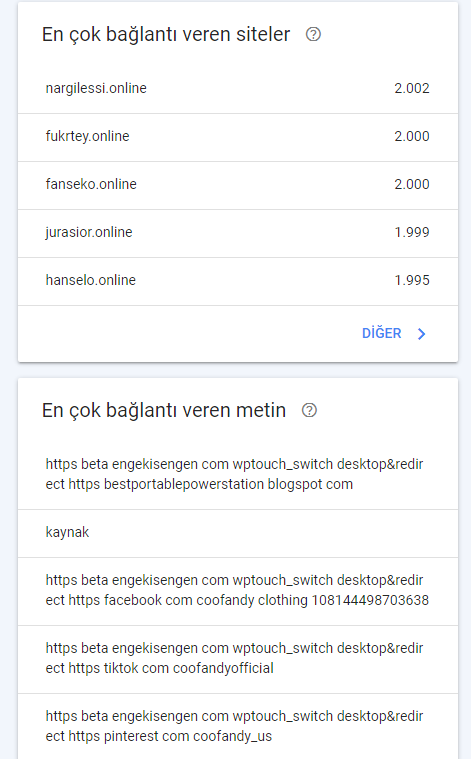This screenshot has height=759, width=471.
Task: Select fukrtey.online row
Action: point(238,137)
